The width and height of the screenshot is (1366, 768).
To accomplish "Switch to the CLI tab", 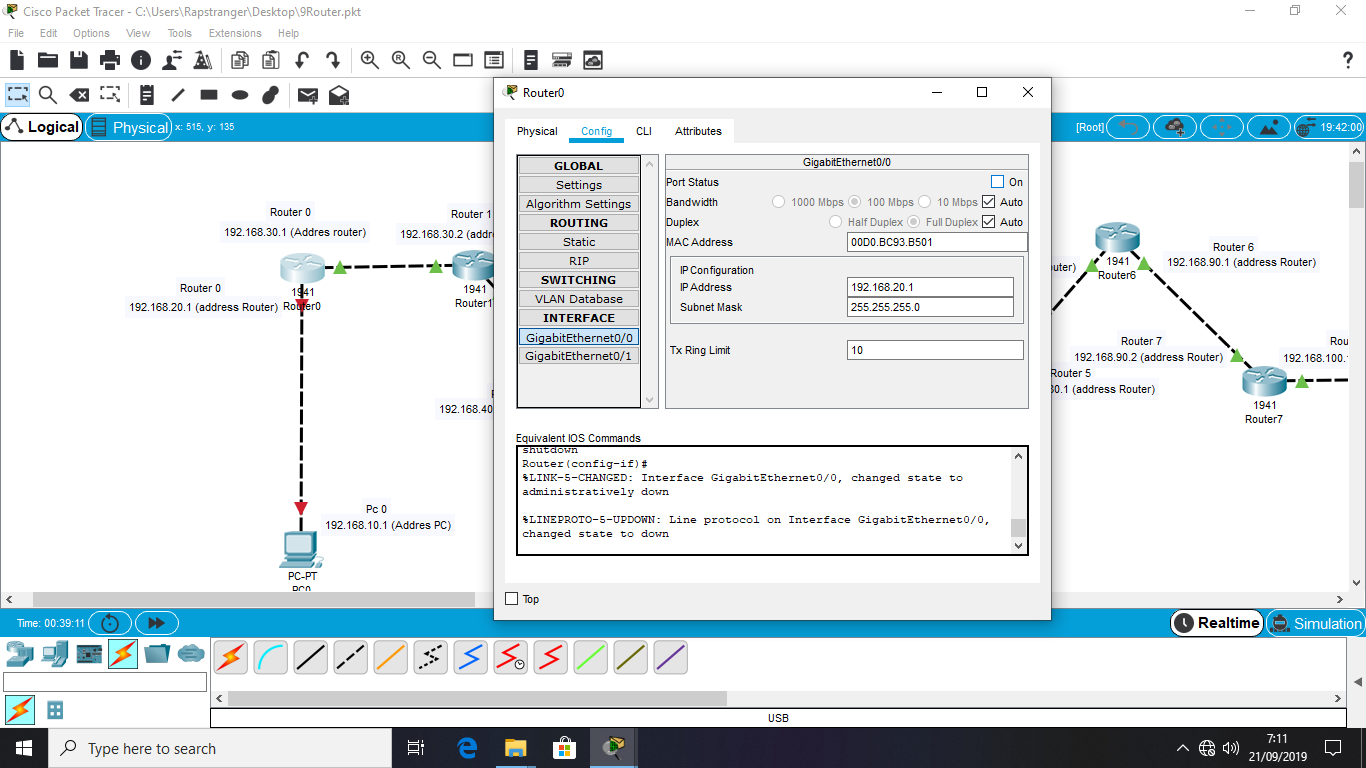I will coord(644,131).
